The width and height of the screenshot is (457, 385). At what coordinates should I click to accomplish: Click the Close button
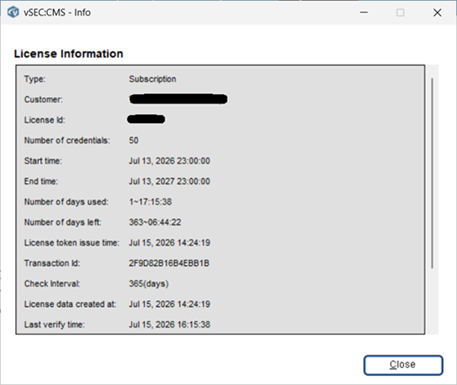pyautogui.click(x=403, y=365)
